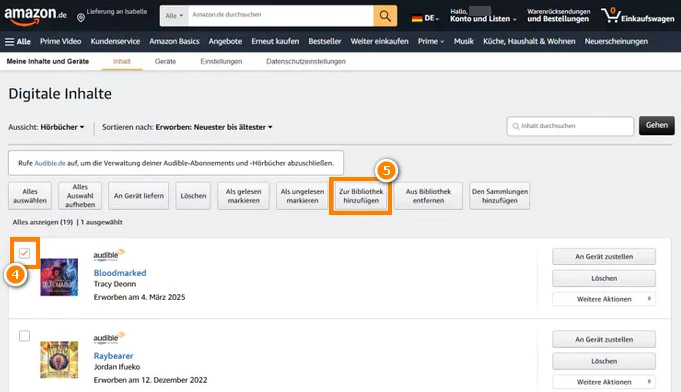This screenshot has width=681, height=392.
Task: Click Meine Inhalte und Geräte heading
Action: [48, 61]
